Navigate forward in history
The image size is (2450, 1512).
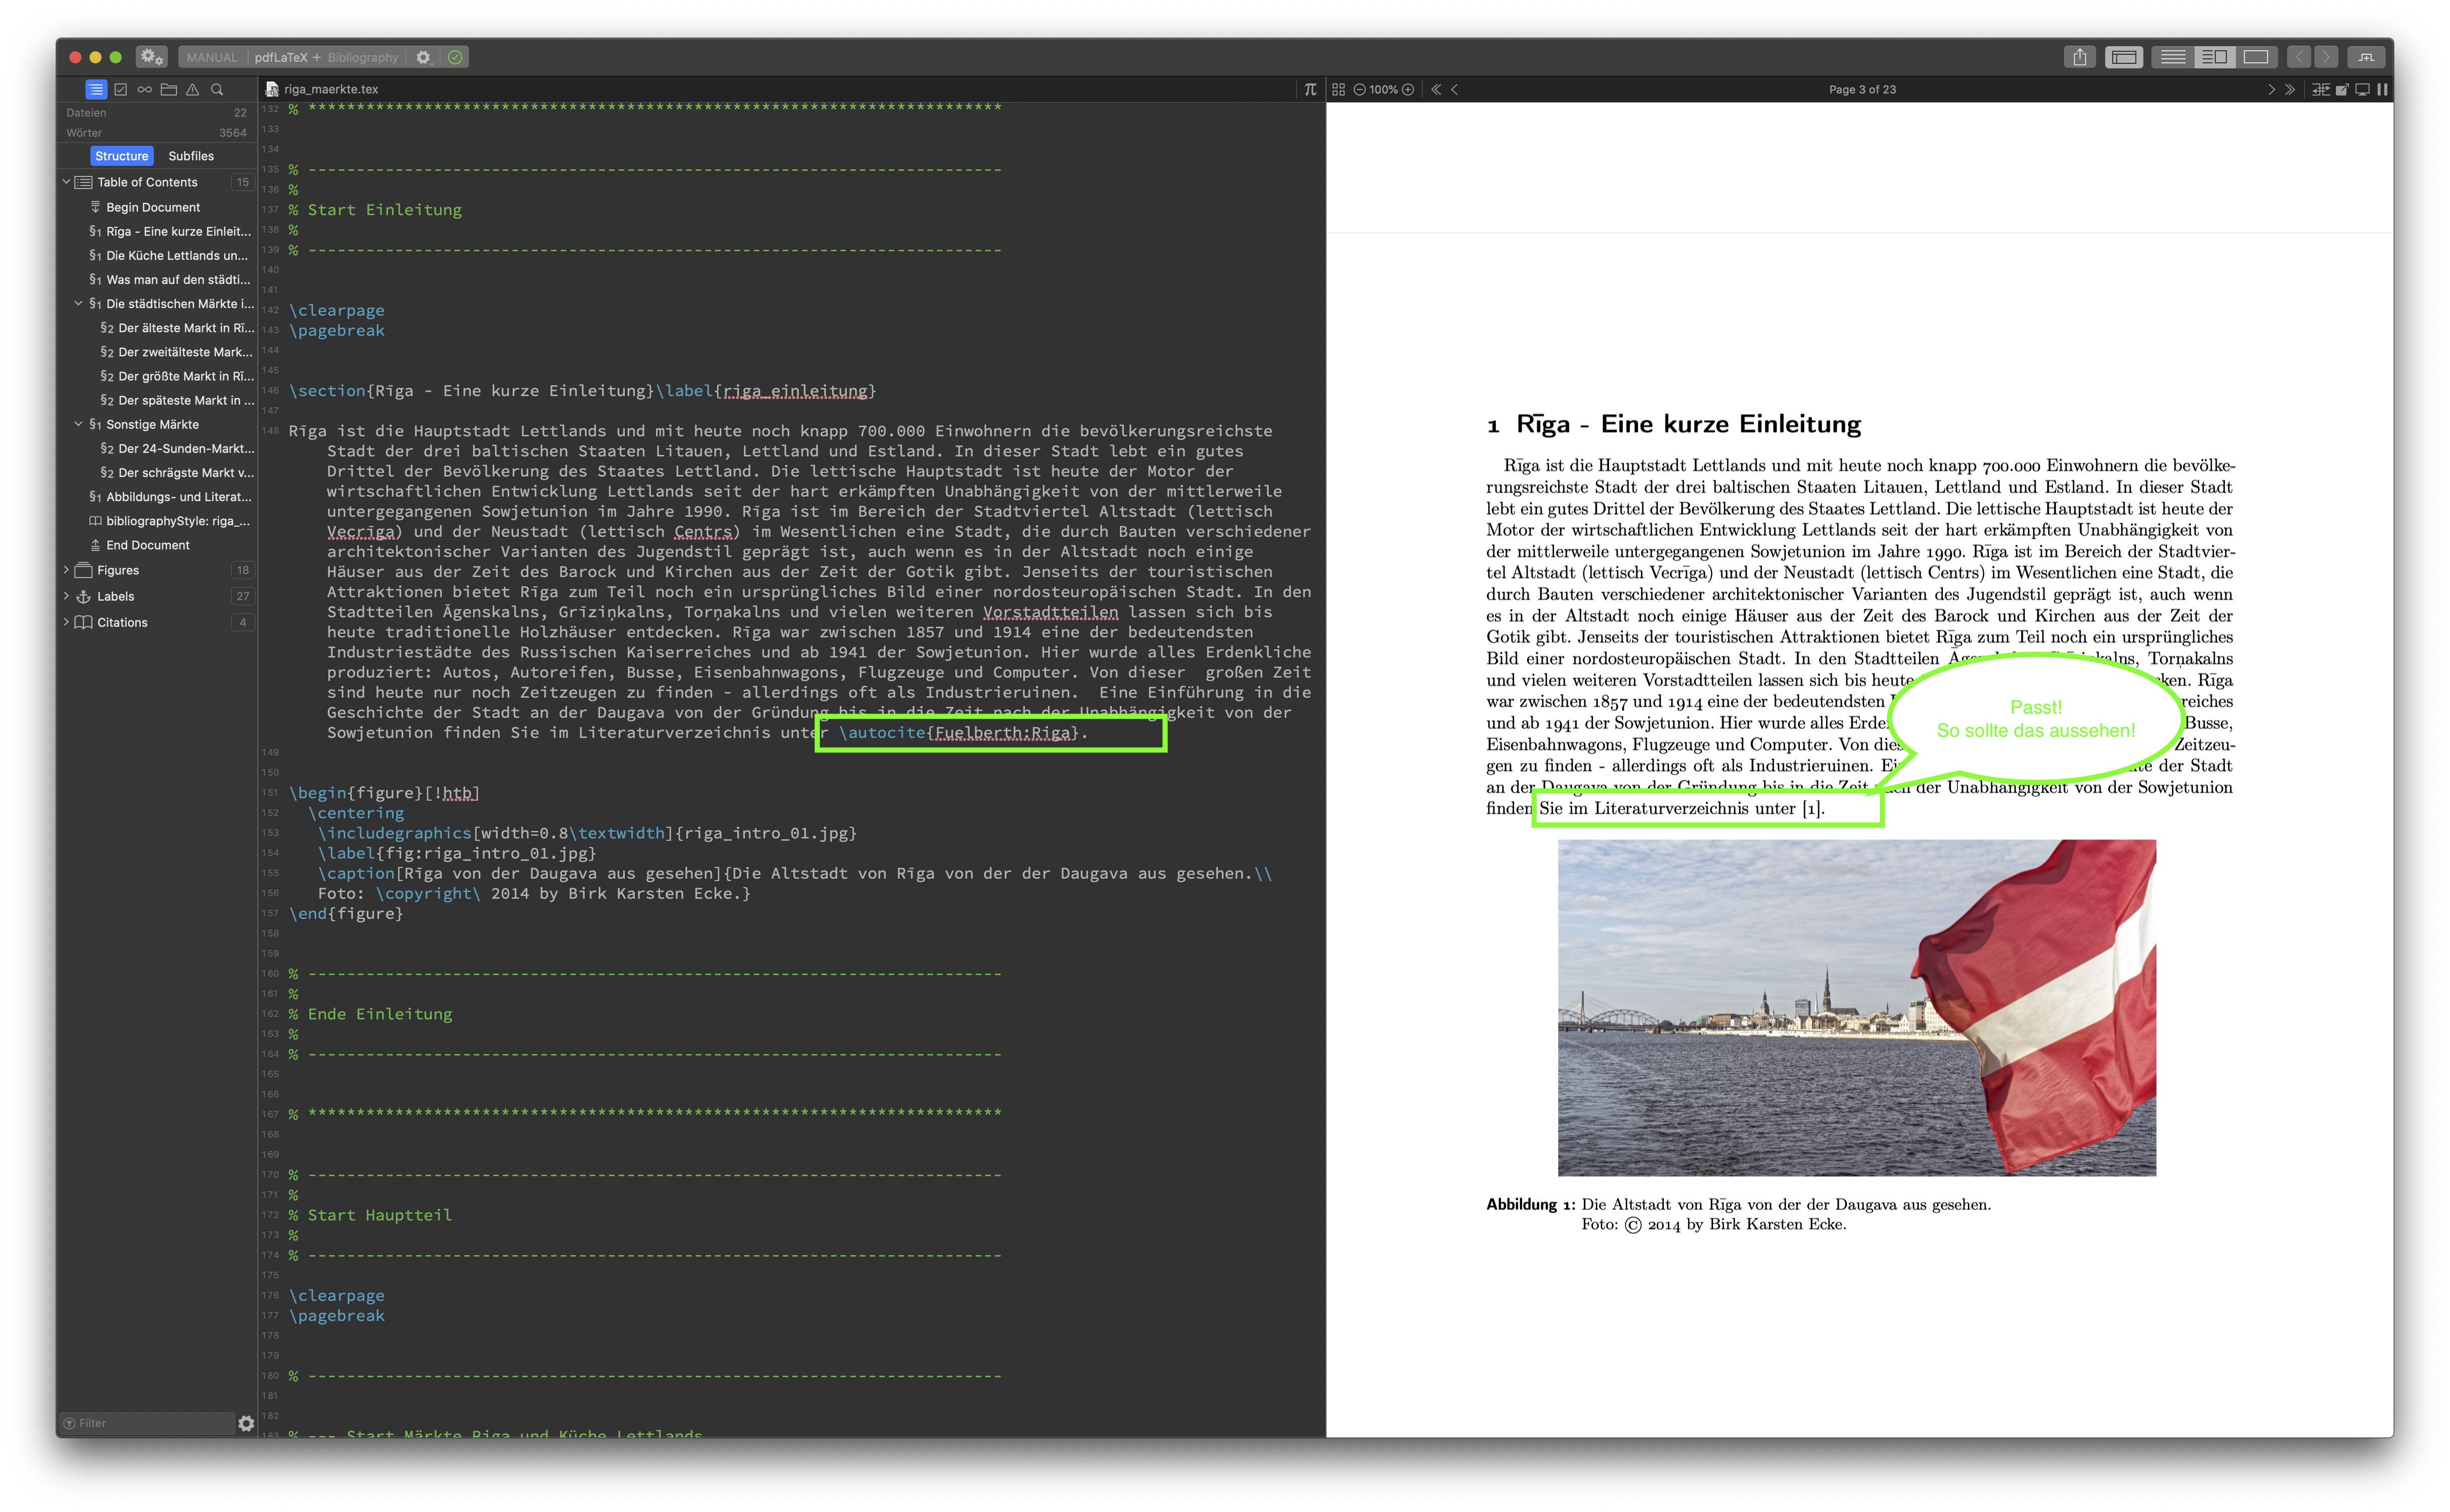coord(2326,57)
